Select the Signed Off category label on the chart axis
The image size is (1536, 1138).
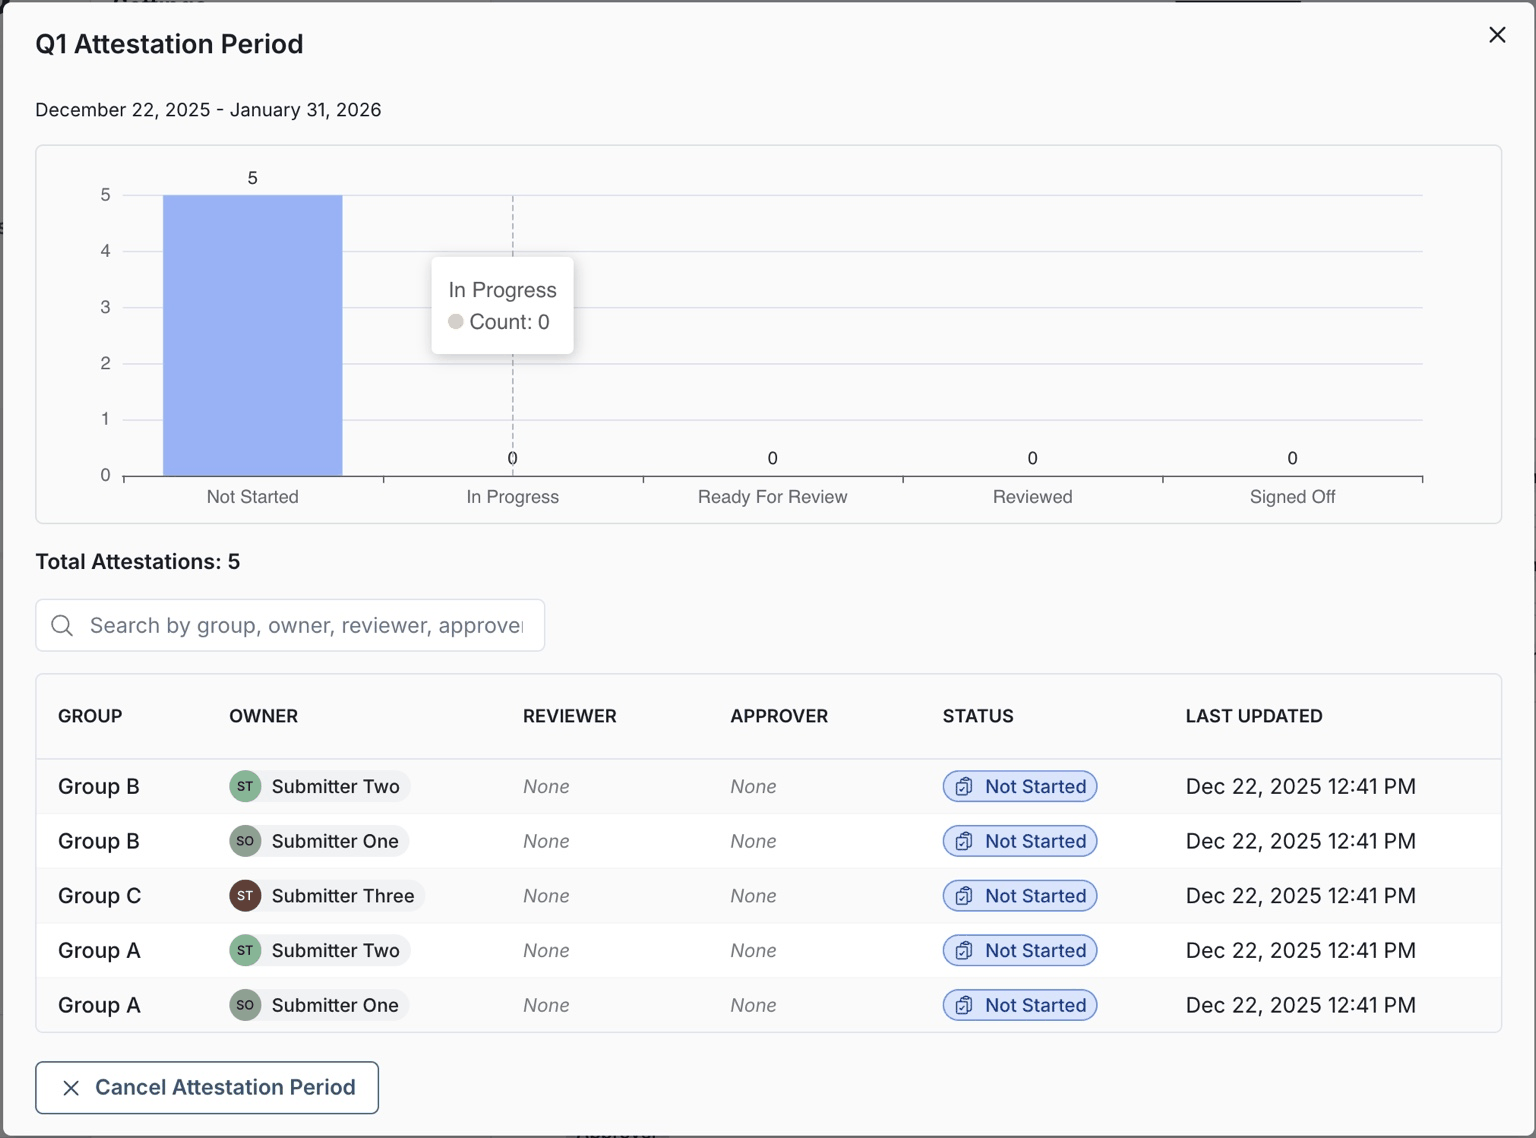tap(1291, 496)
